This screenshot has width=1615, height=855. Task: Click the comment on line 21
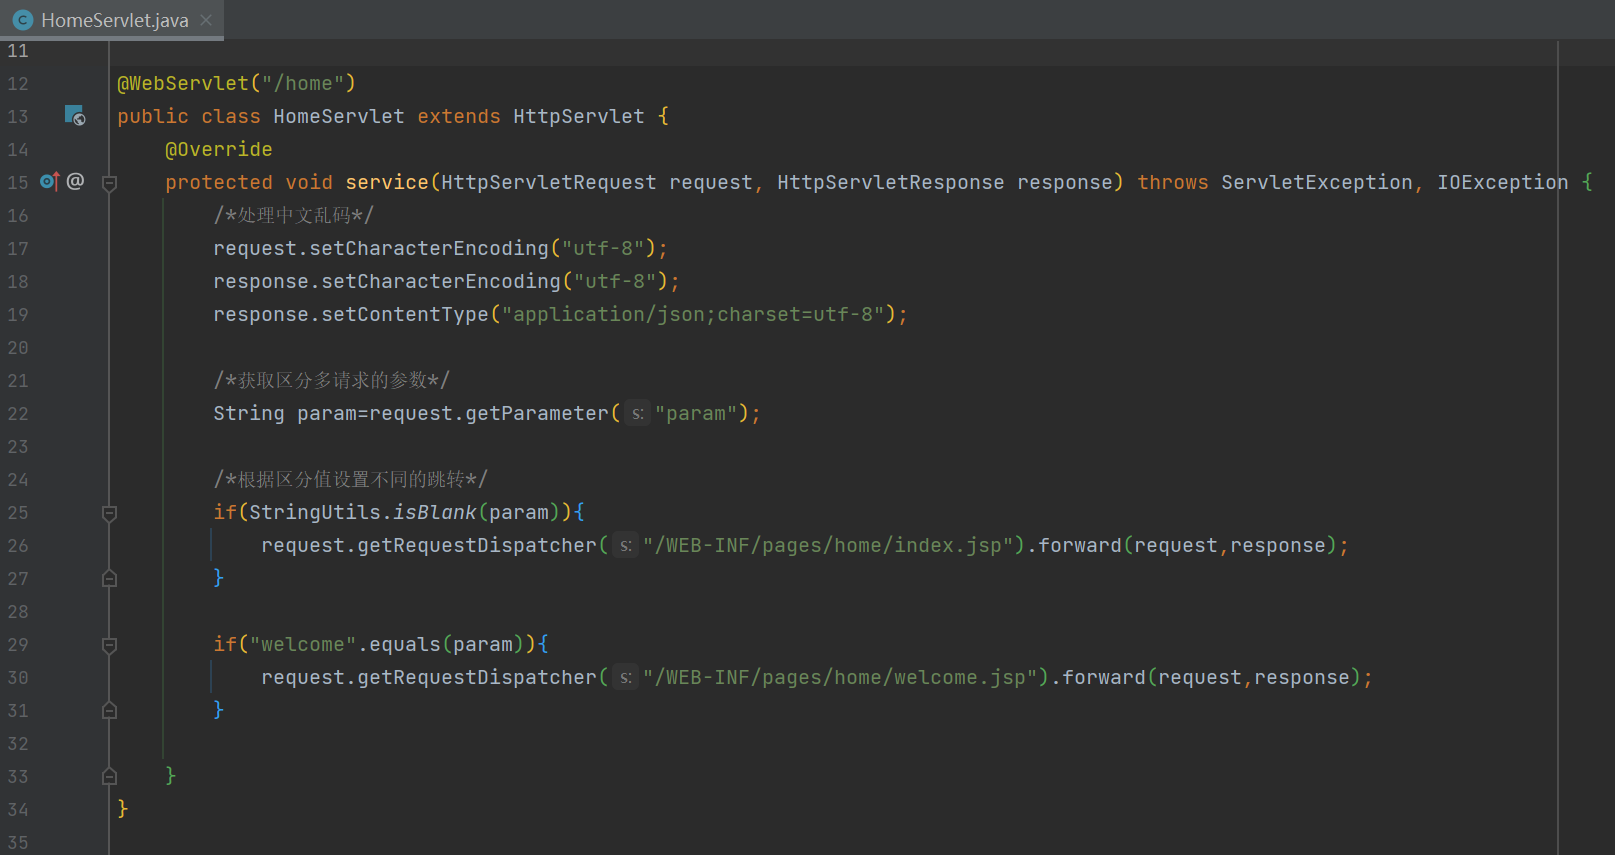(331, 380)
